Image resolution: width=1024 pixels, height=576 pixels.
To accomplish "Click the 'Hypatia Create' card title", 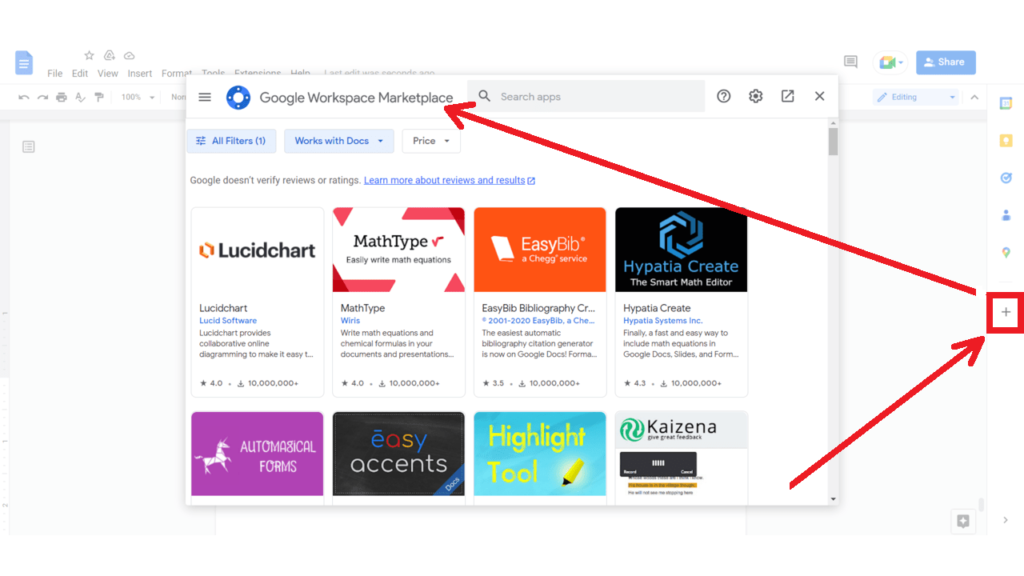I will click(657, 308).
